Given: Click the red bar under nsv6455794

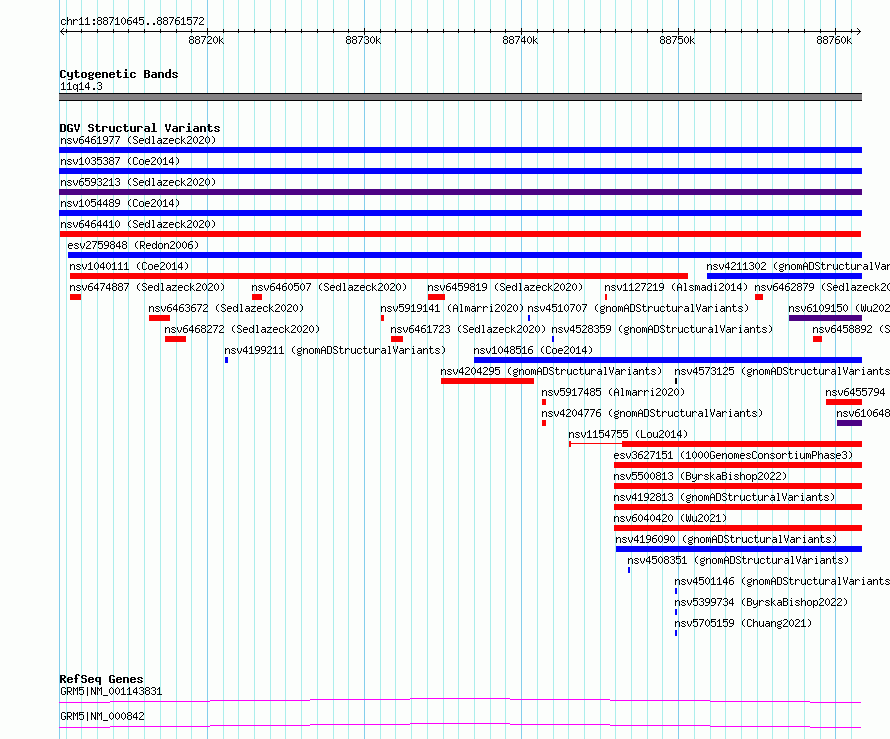Looking at the screenshot, I should pos(844,402).
